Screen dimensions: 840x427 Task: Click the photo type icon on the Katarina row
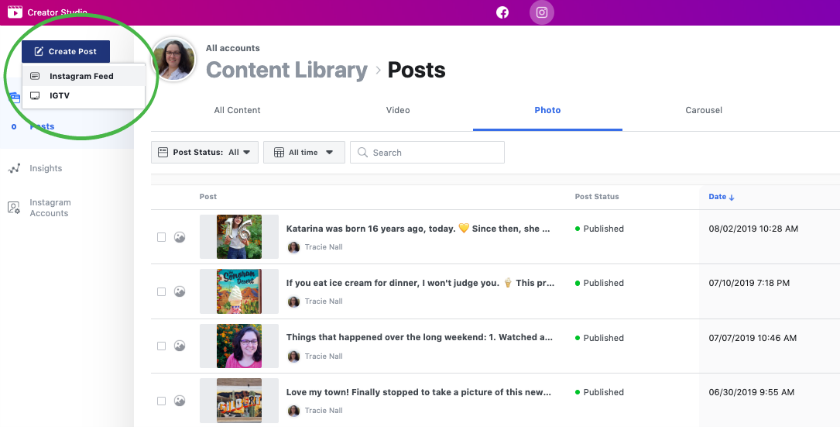point(179,237)
